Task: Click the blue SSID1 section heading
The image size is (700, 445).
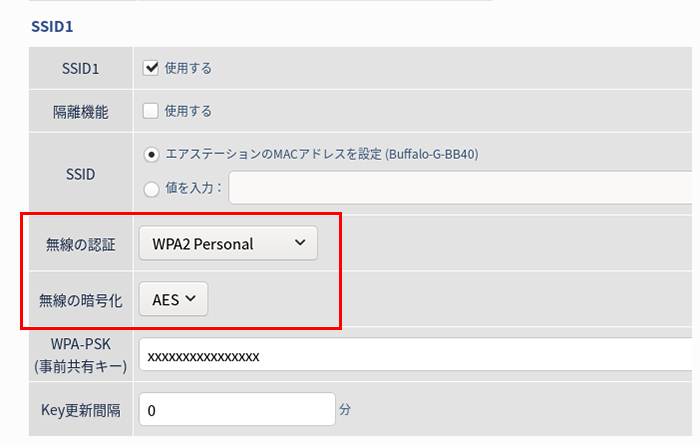Action: 52,27
